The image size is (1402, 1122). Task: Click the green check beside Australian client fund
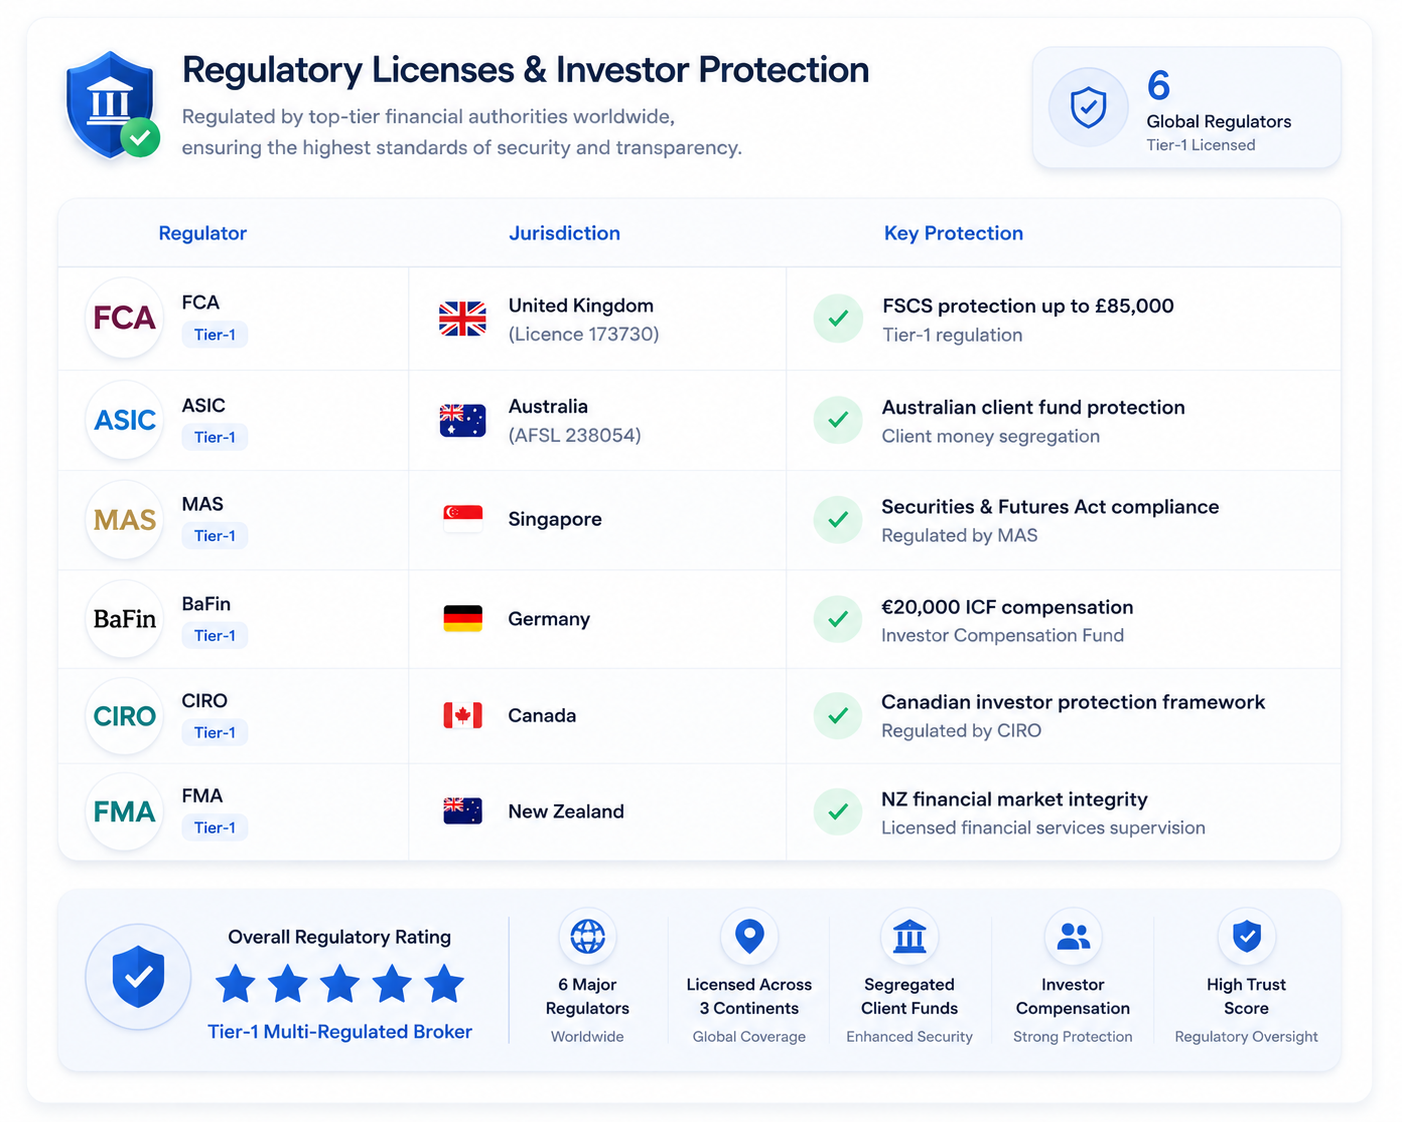838,420
